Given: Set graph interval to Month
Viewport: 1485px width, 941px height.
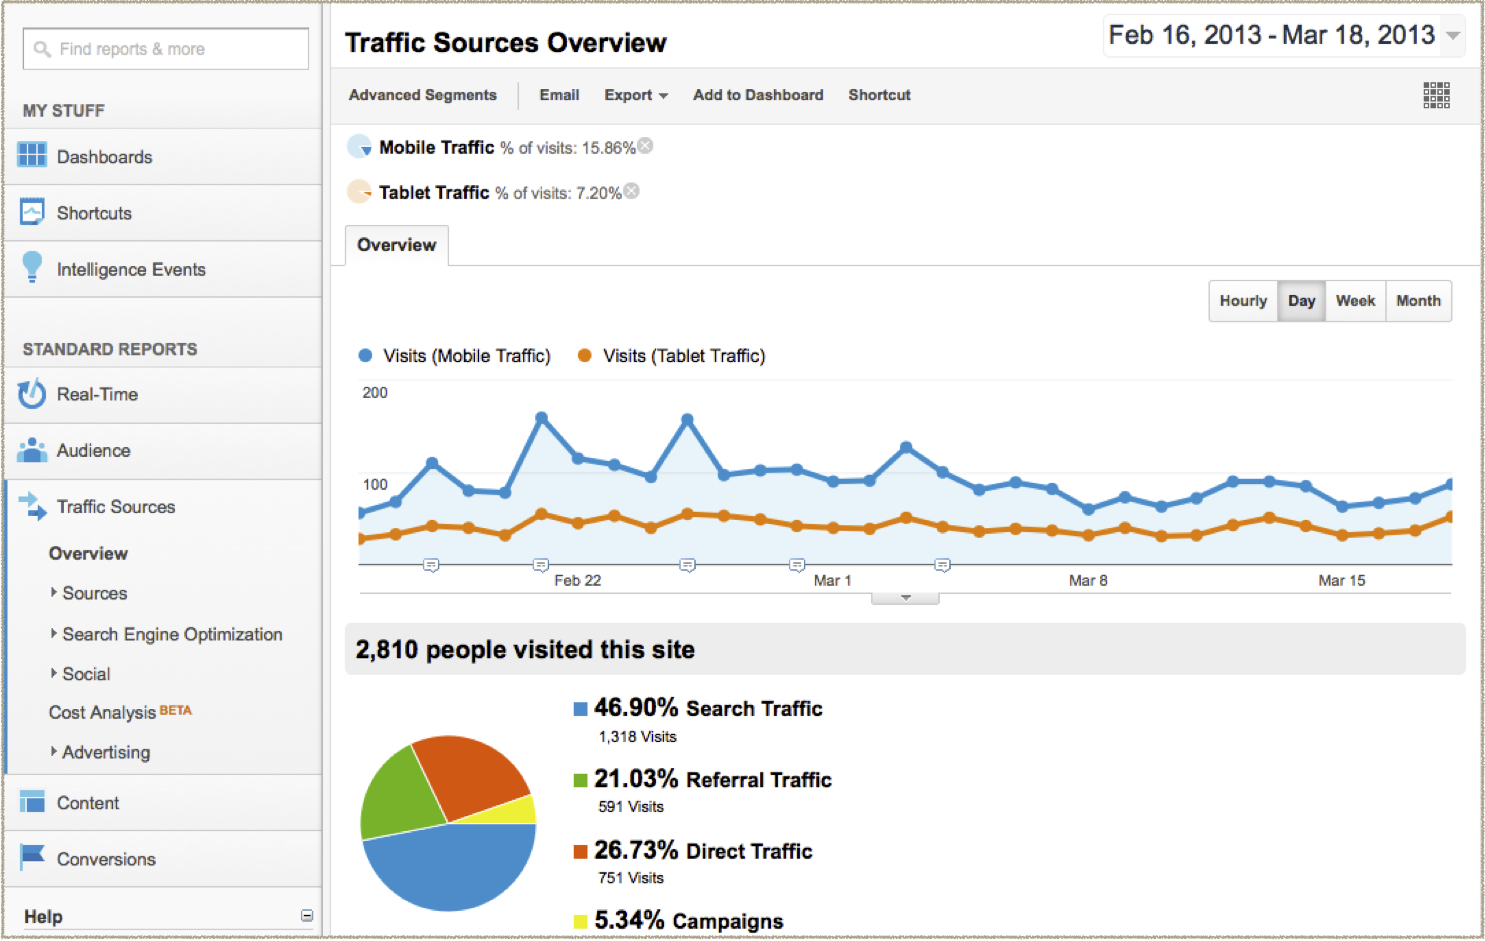Looking at the screenshot, I should tap(1418, 301).
